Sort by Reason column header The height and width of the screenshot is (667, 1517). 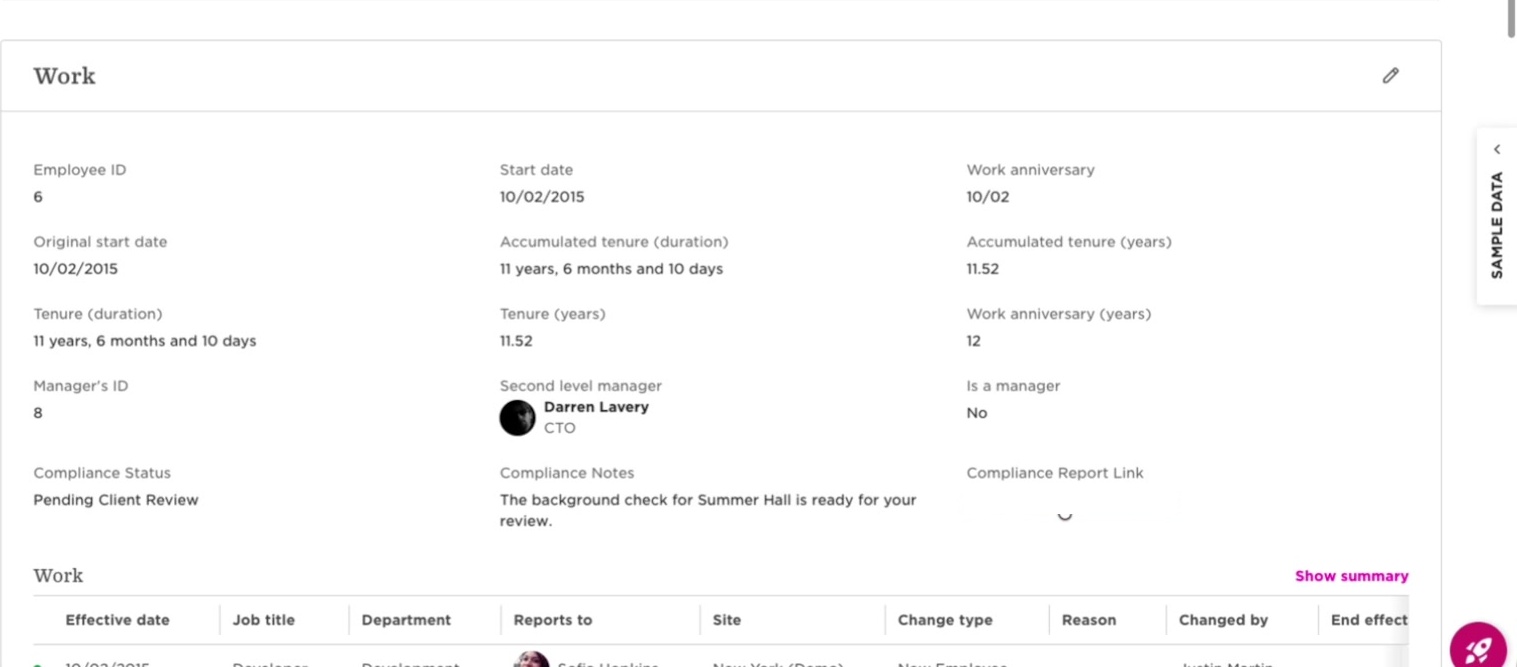(x=1089, y=620)
